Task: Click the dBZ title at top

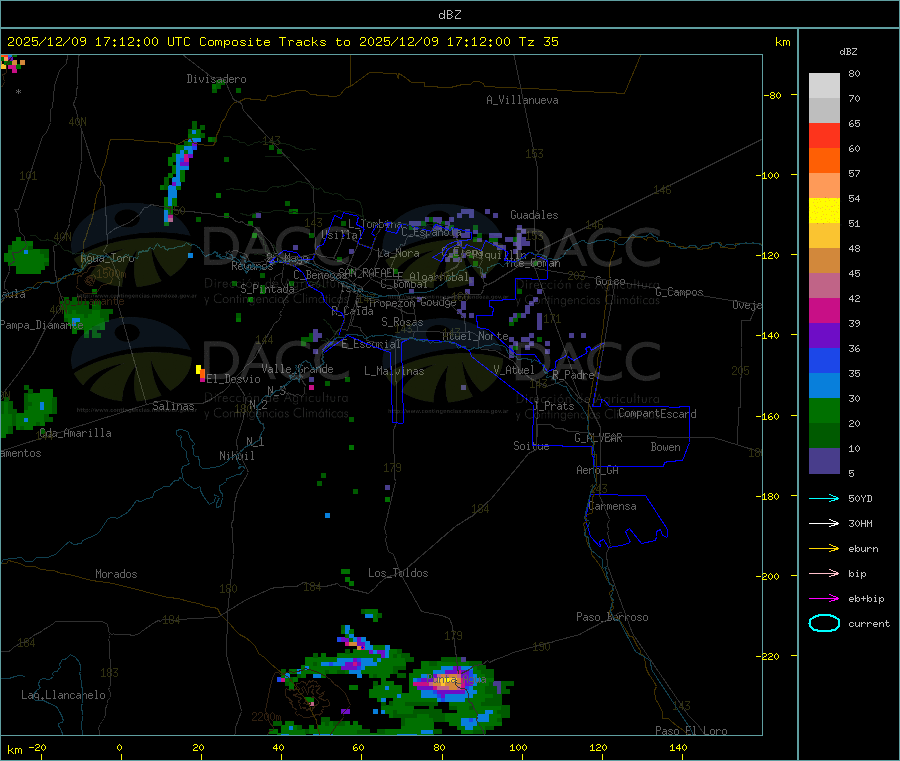Action: [x=449, y=15]
